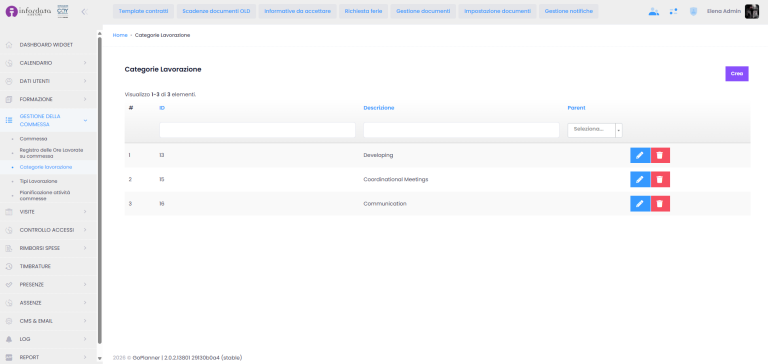Open Pianificazione attività commesse item
The width and height of the screenshot is (768, 364).
(45, 195)
